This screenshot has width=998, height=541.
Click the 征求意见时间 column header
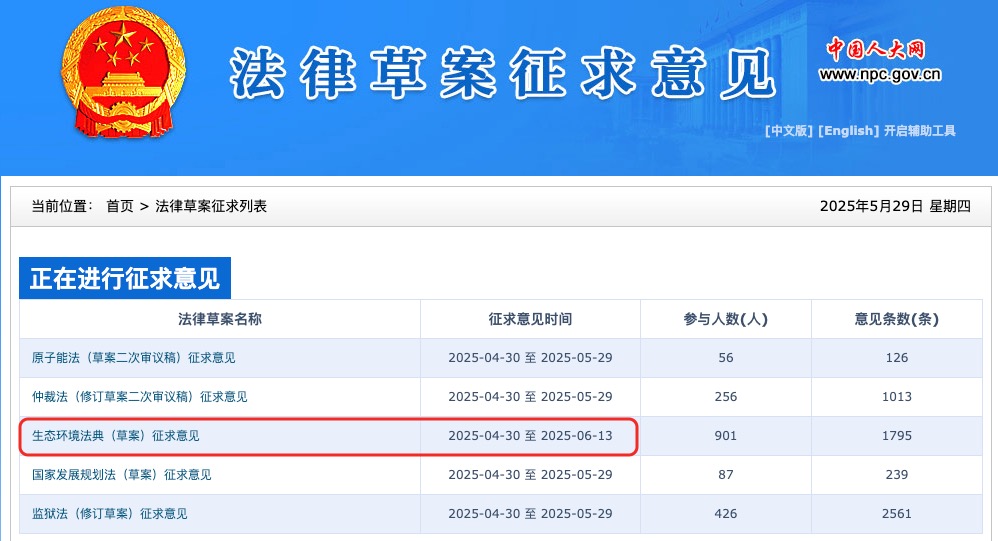530,319
